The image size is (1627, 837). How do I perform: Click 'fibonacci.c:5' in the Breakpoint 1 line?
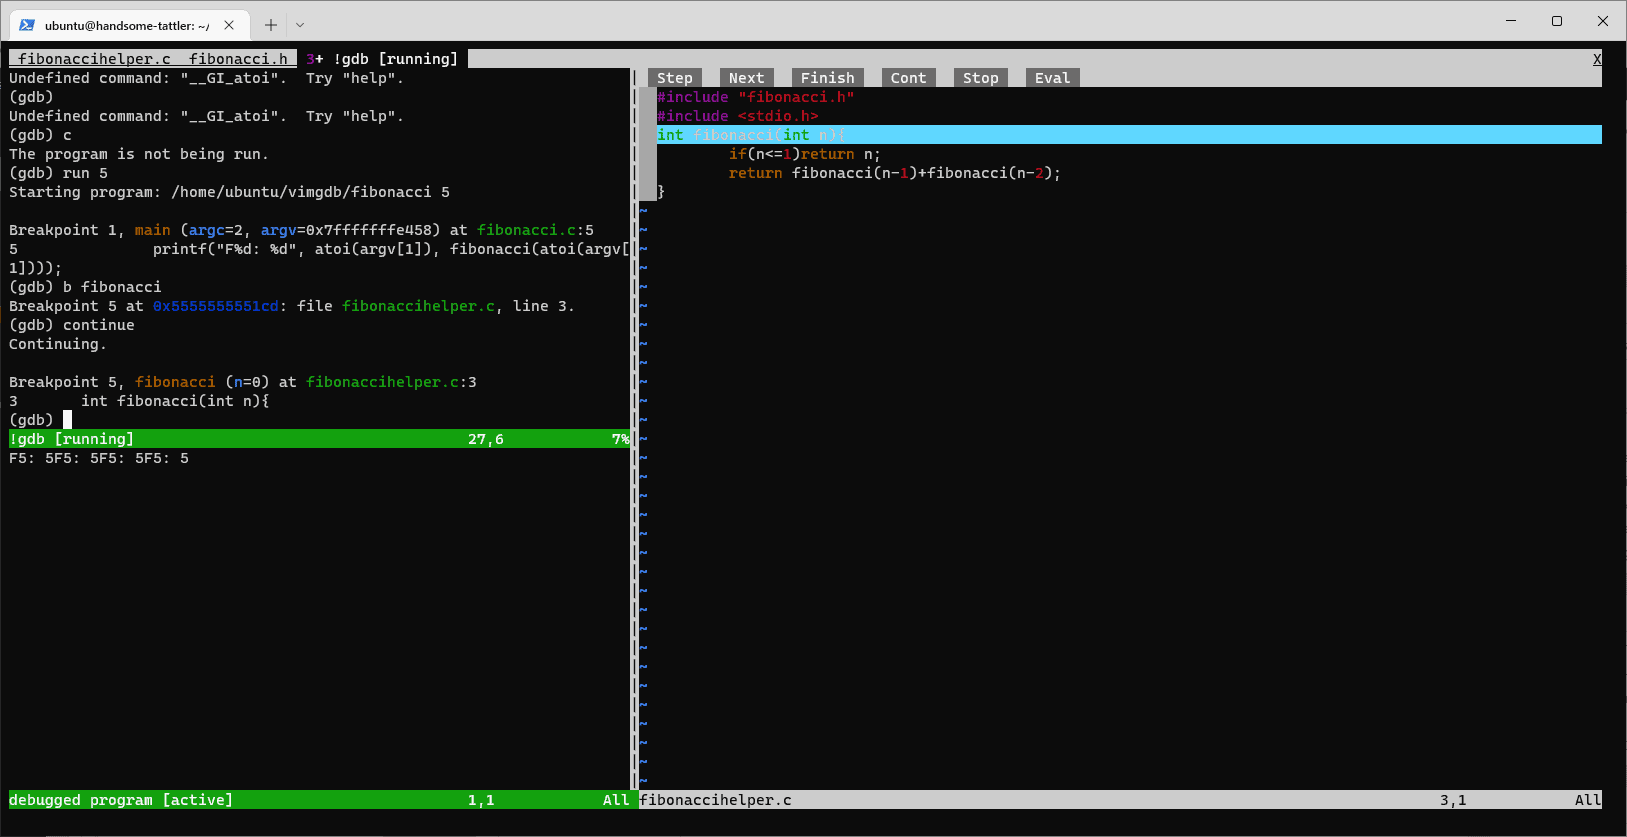coord(535,230)
